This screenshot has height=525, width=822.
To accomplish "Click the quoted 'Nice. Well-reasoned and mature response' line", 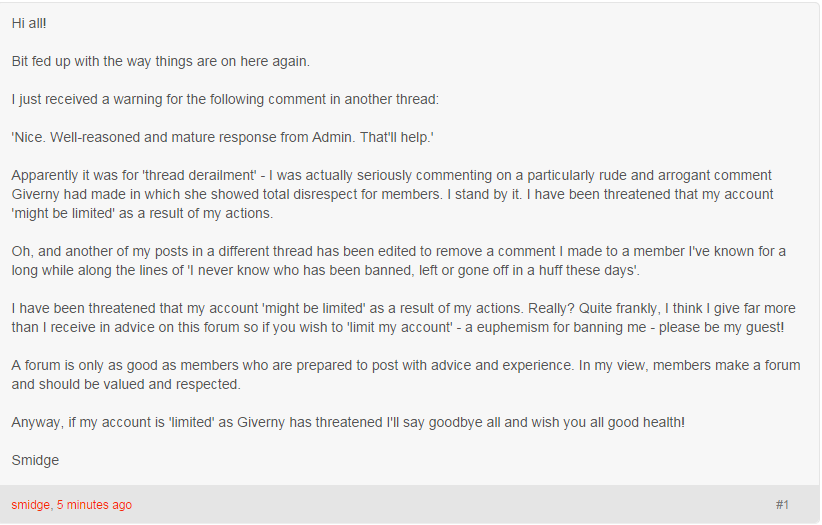I will click(222, 137).
